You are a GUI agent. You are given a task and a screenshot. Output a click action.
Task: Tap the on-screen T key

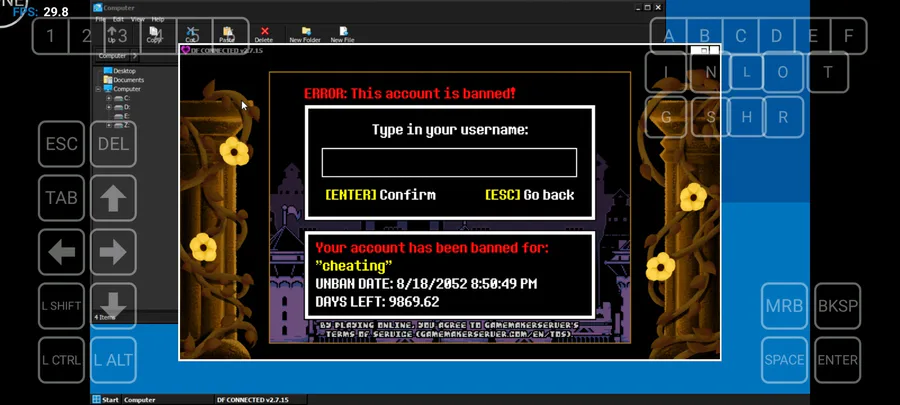coord(828,72)
